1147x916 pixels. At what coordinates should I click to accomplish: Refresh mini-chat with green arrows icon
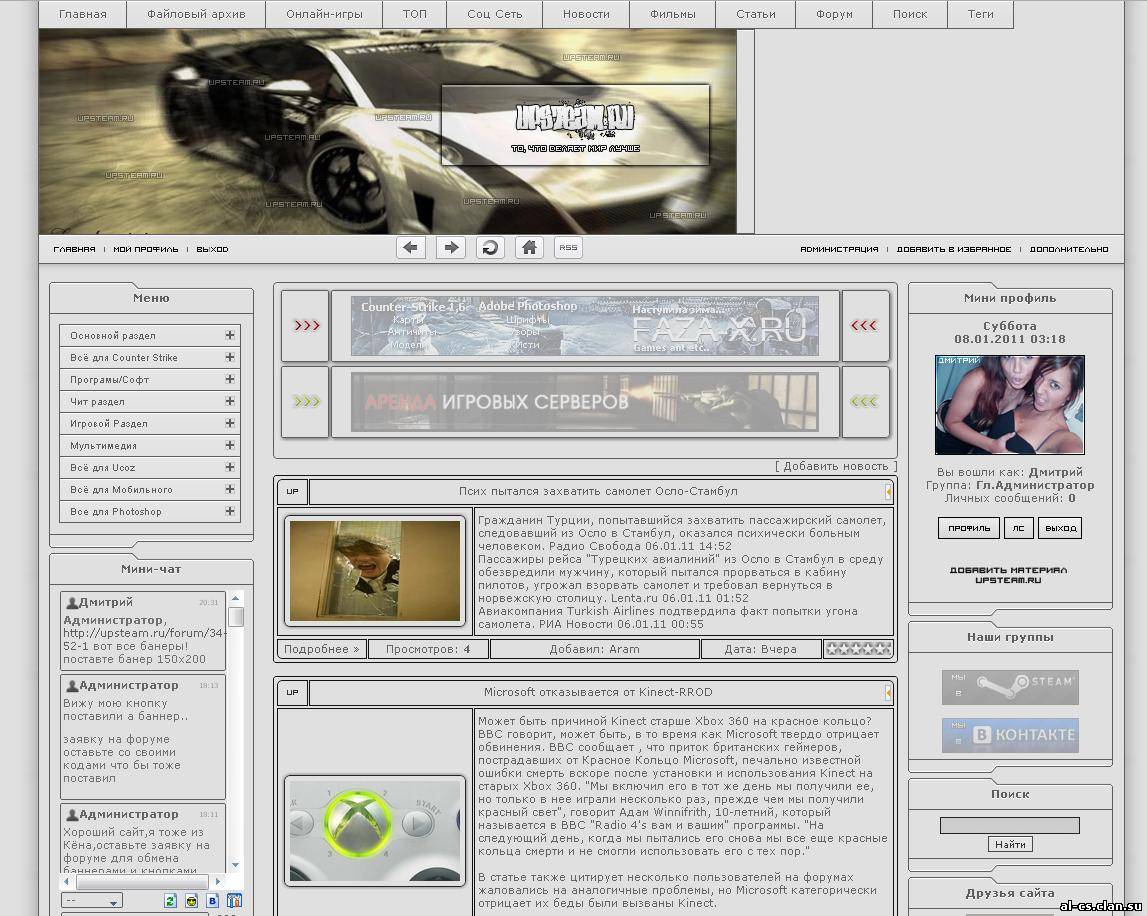tap(170, 901)
